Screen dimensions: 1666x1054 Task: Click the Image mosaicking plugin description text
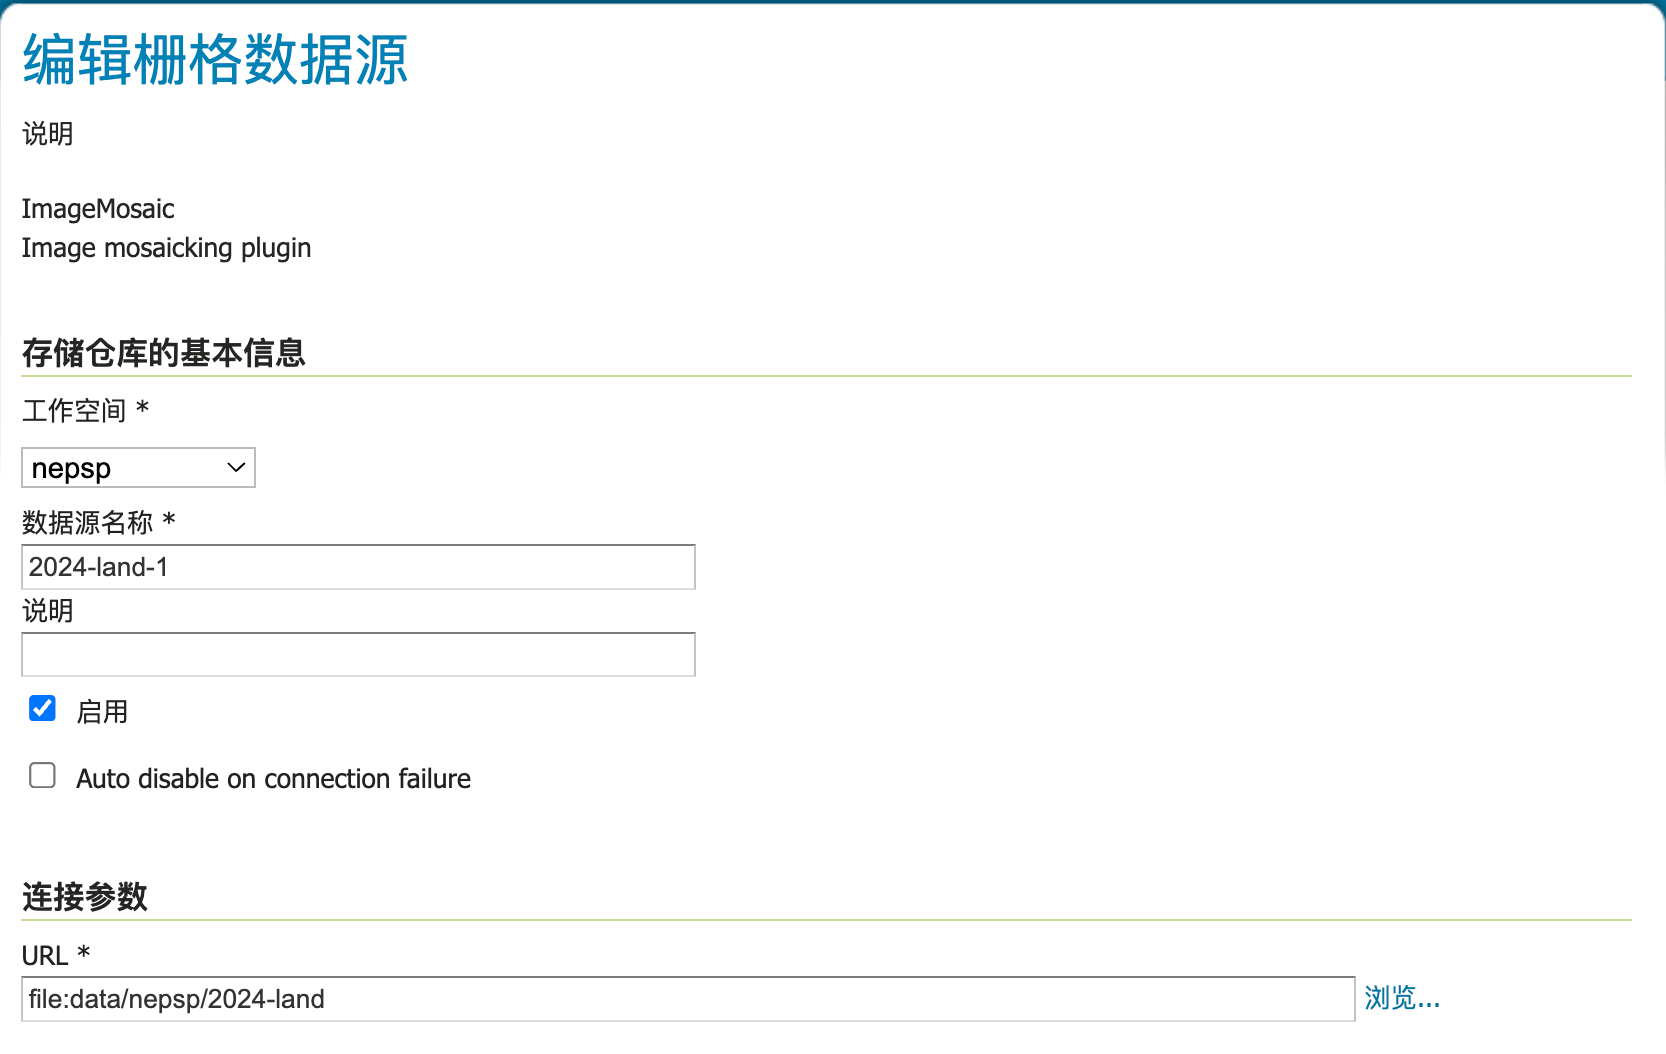click(x=166, y=248)
